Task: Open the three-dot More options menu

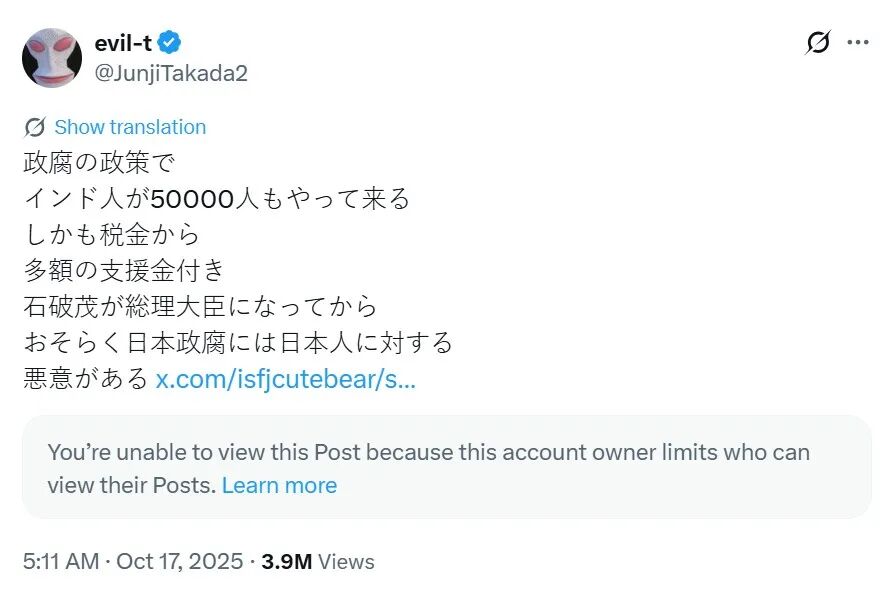Action: (858, 43)
